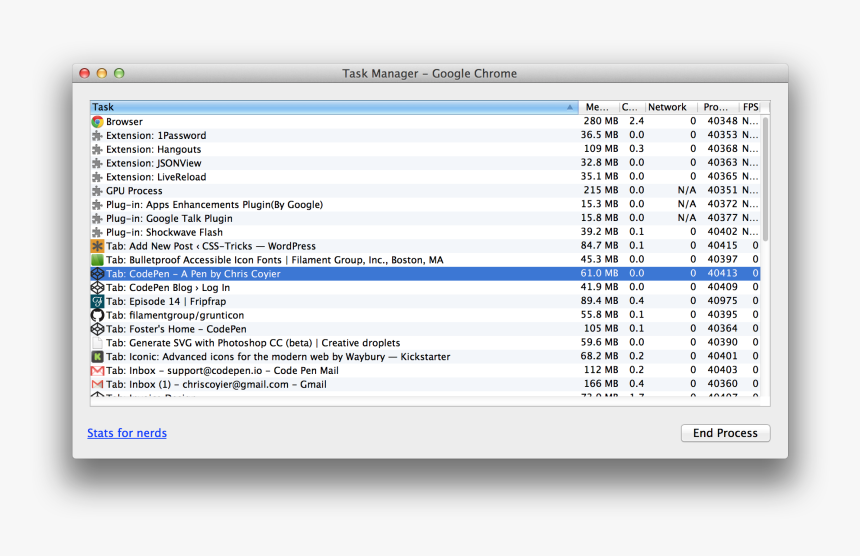860x556 pixels.
Task: Click process ID 40975
Action: tap(722, 300)
